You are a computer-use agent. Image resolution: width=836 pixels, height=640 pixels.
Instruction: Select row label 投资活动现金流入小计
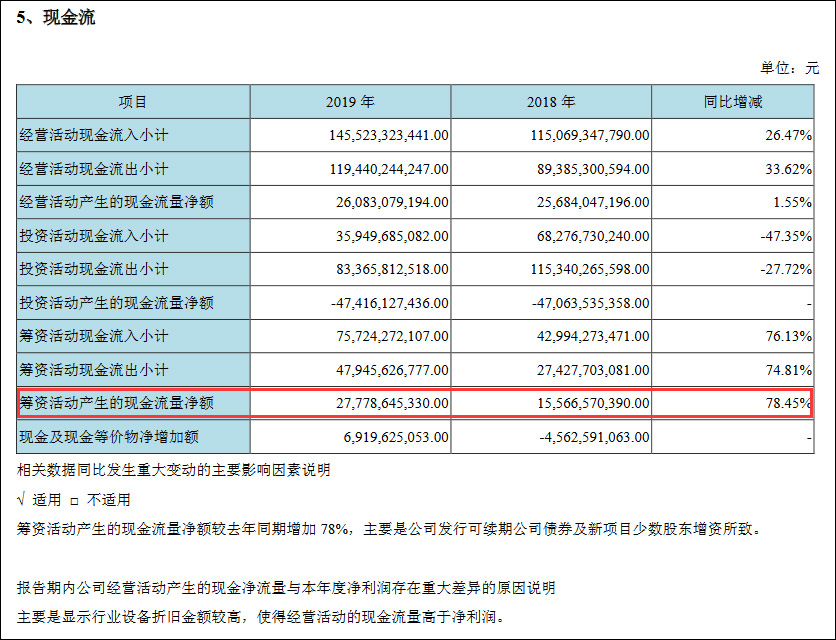[94, 236]
